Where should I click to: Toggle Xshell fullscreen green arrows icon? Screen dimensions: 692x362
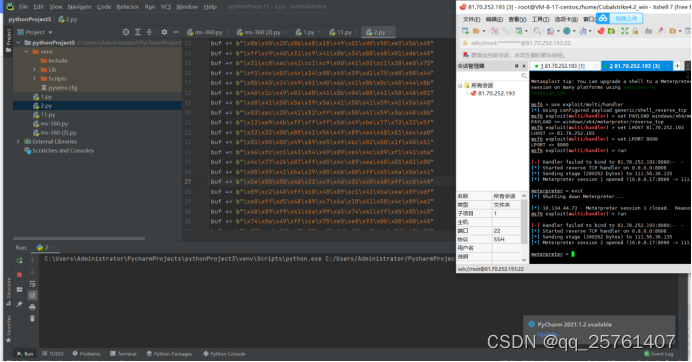tap(624, 31)
